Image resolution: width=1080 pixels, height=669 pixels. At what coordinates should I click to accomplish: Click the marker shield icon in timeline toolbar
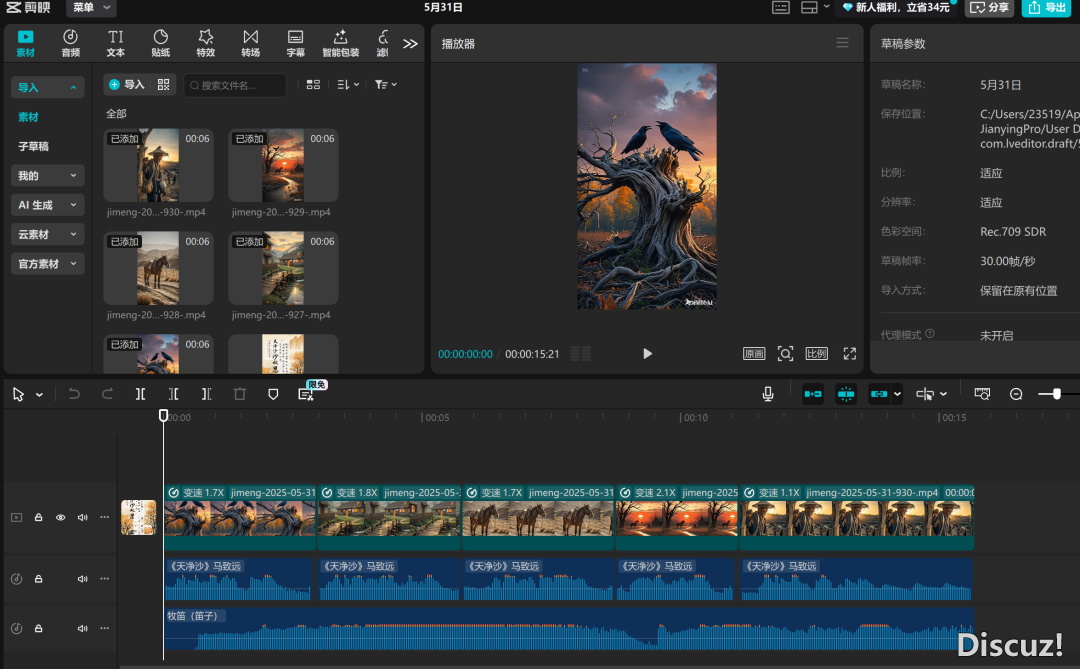tap(273, 394)
